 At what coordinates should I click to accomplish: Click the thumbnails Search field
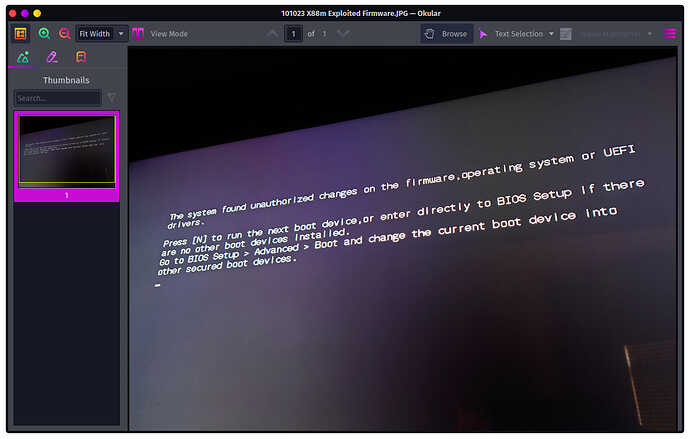(x=58, y=98)
